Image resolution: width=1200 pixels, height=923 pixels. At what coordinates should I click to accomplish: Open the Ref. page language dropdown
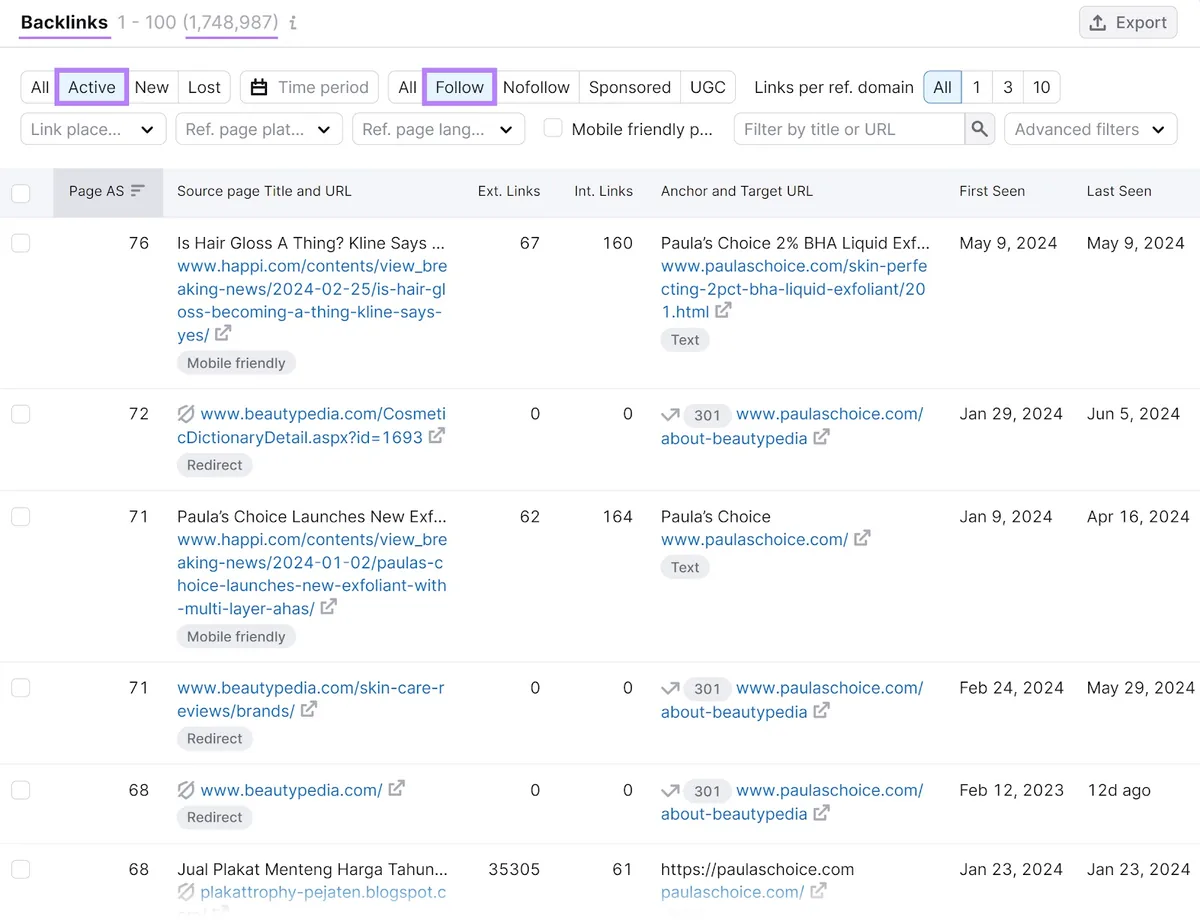pyautogui.click(x=438, y=129)
